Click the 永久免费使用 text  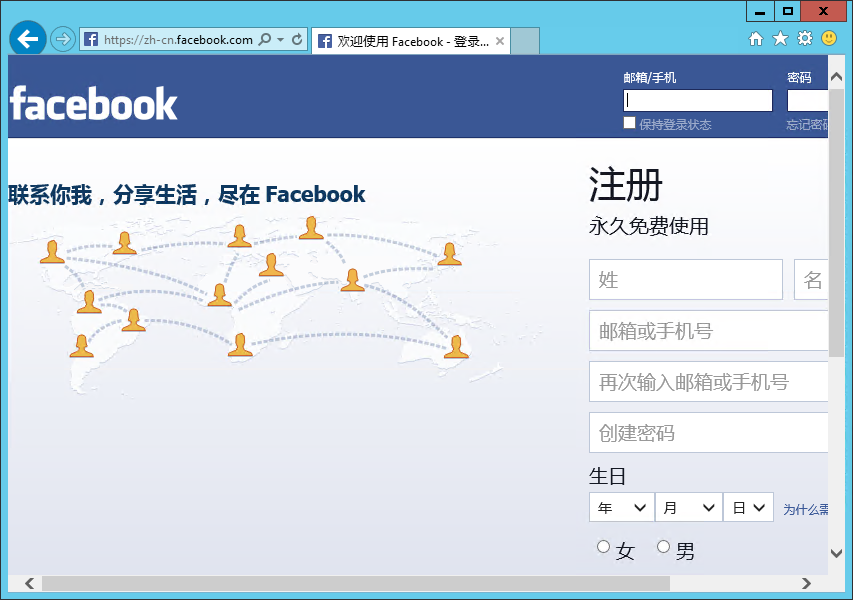[x=648, y=226]
